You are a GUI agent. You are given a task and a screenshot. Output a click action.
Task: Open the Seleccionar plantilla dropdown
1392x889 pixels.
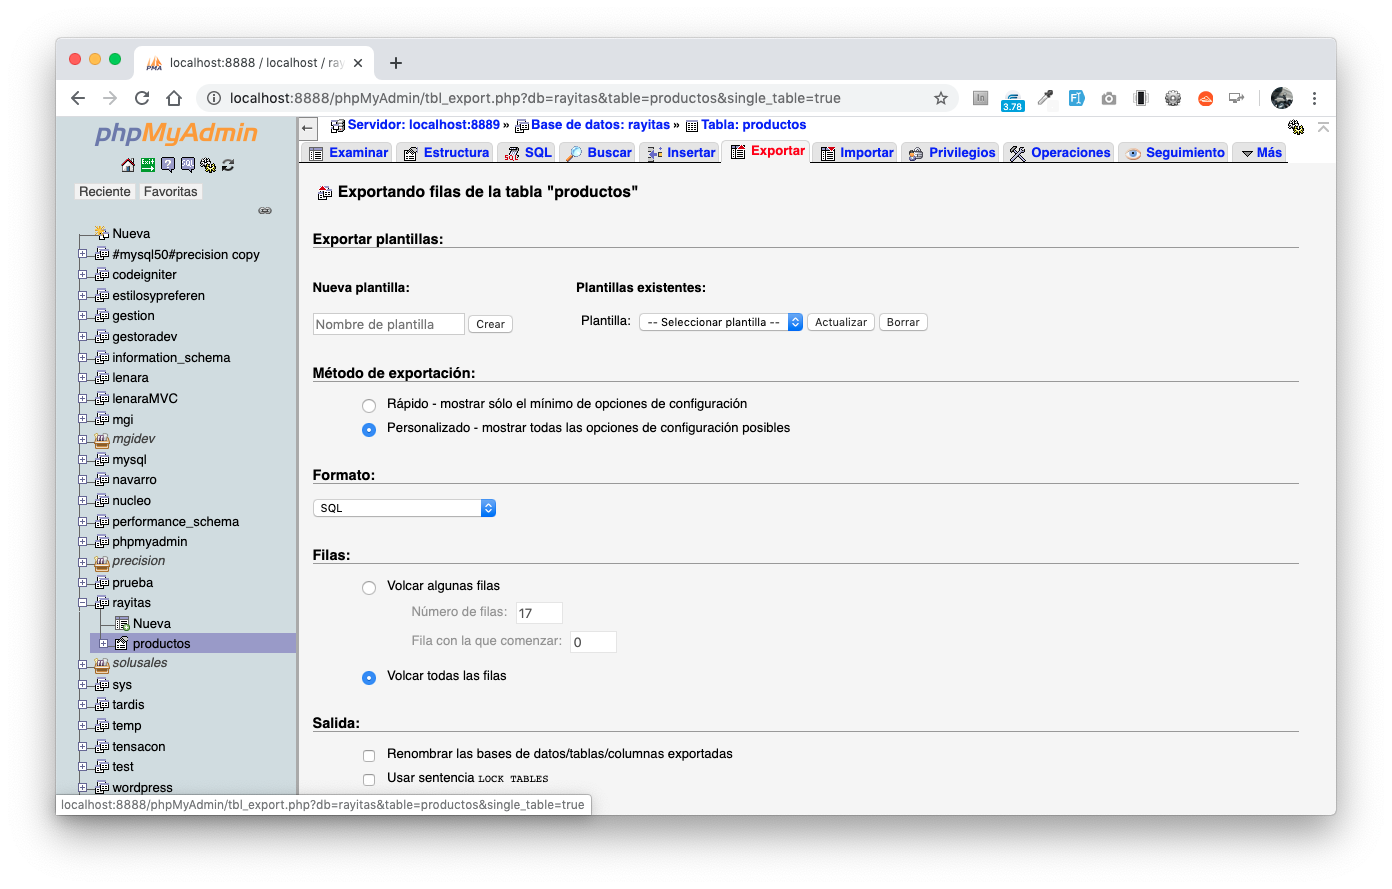coord(721,322)
